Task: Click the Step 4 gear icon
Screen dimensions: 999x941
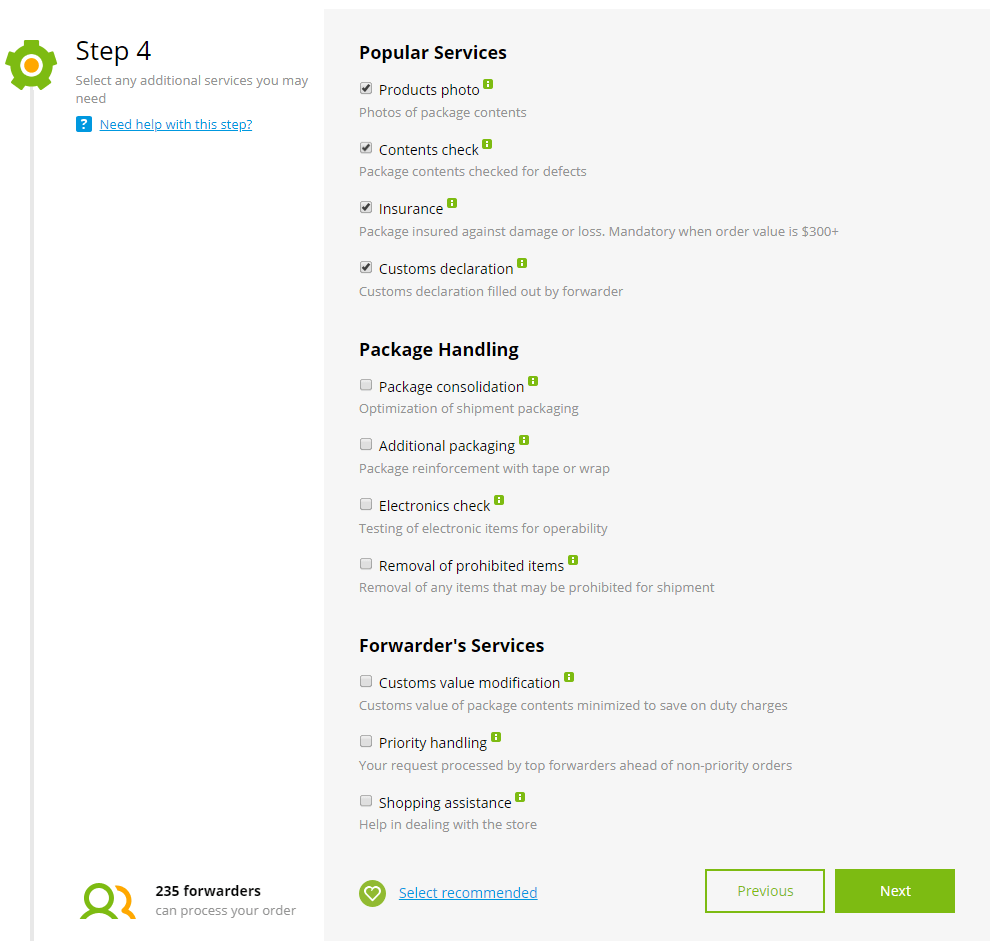Action: click(x=31, y=65)
